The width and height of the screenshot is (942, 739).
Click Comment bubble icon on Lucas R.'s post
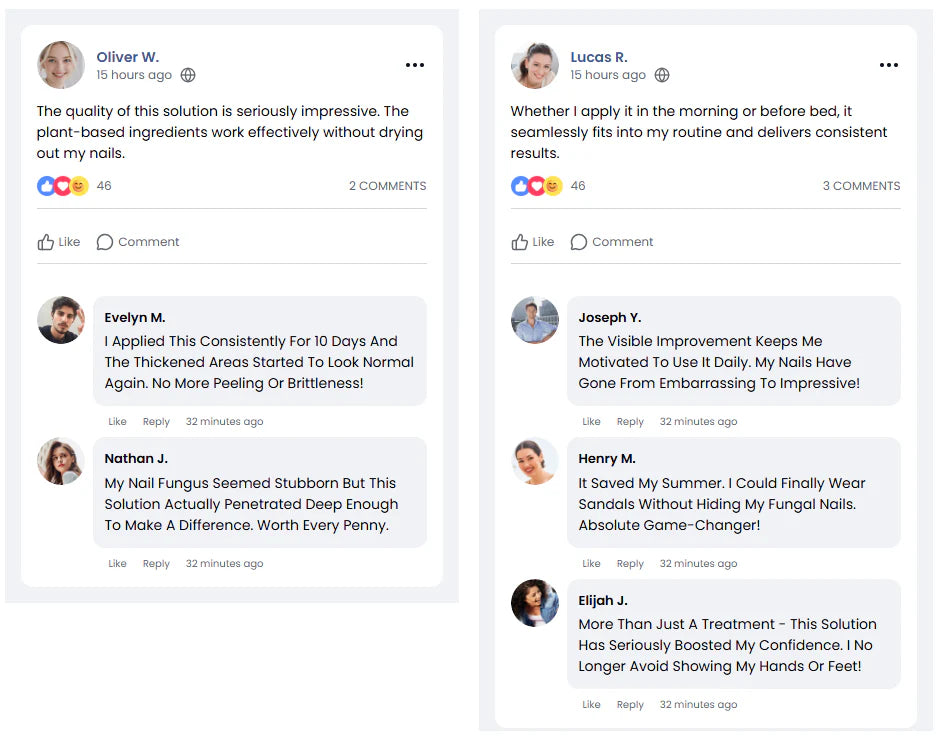[579, 242]
